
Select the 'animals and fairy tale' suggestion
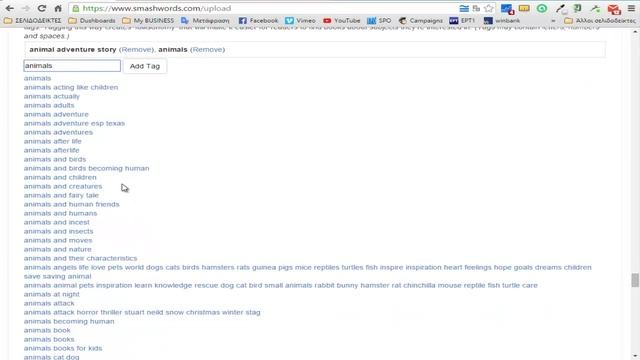(62, 195)
